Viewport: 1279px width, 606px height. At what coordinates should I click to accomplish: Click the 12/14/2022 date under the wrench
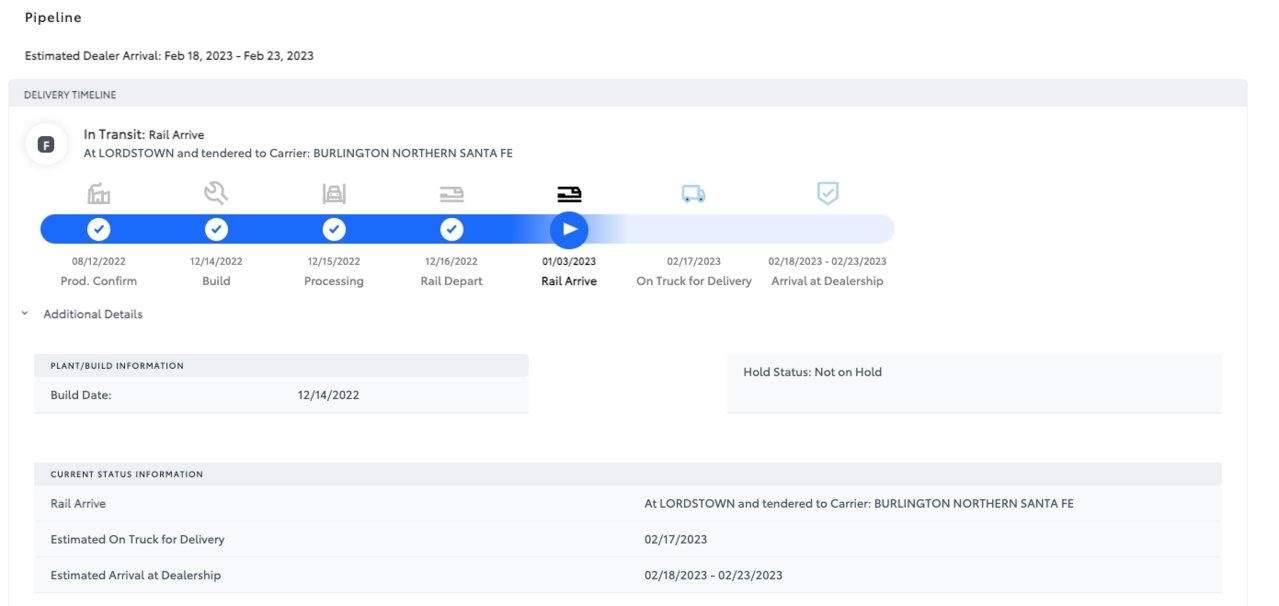coord(216,262)
